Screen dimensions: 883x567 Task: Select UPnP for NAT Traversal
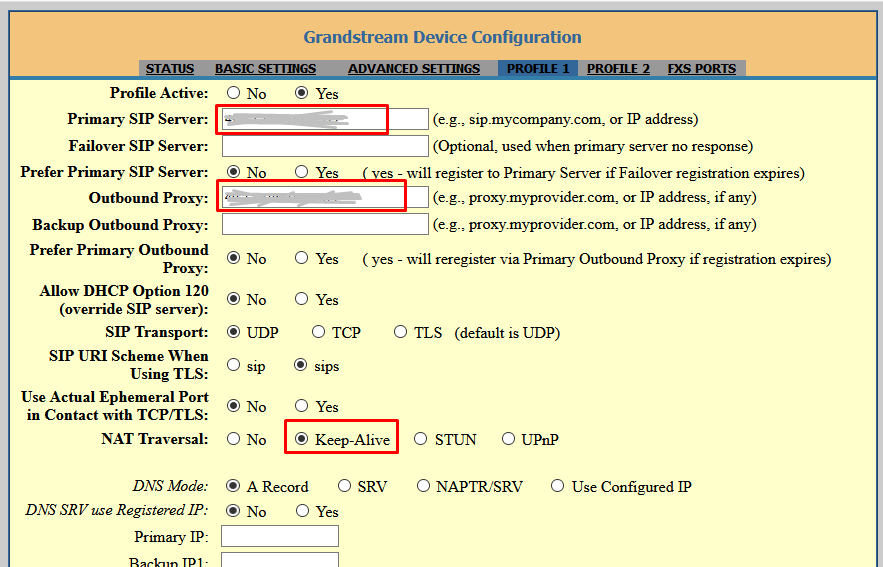click(x=508, y=439)
